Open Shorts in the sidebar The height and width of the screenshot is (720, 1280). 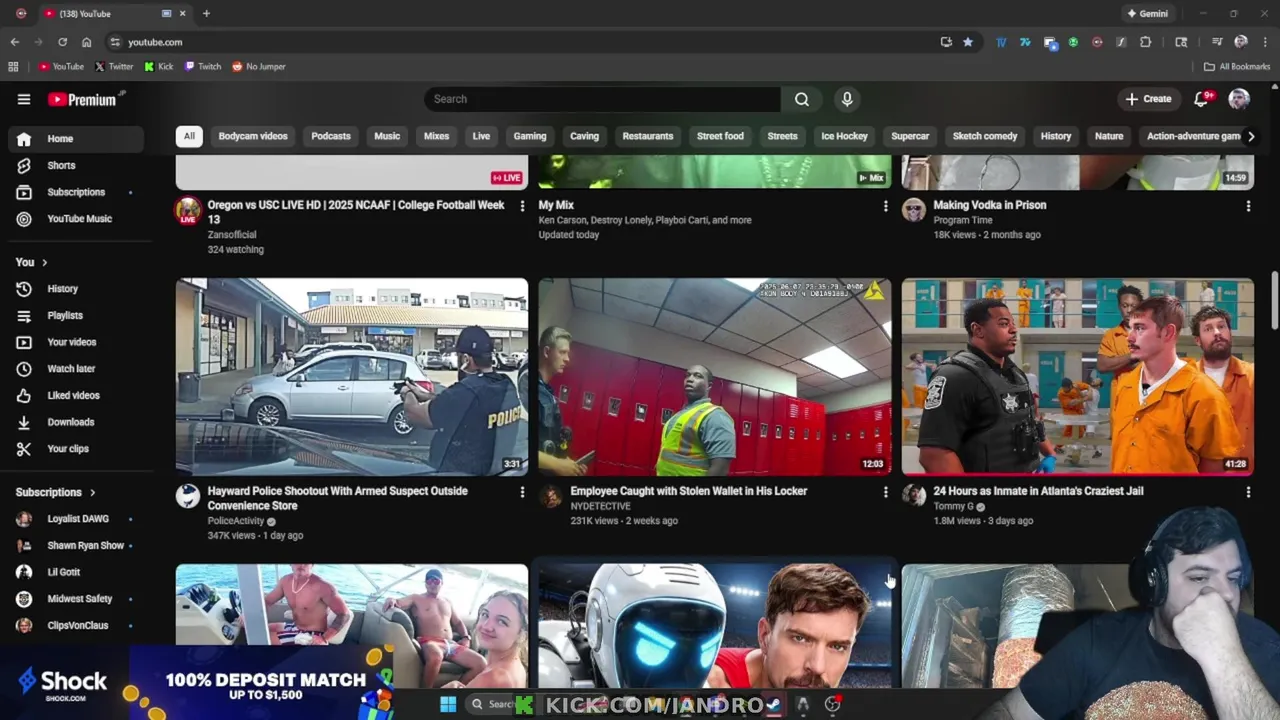point(76,165)
